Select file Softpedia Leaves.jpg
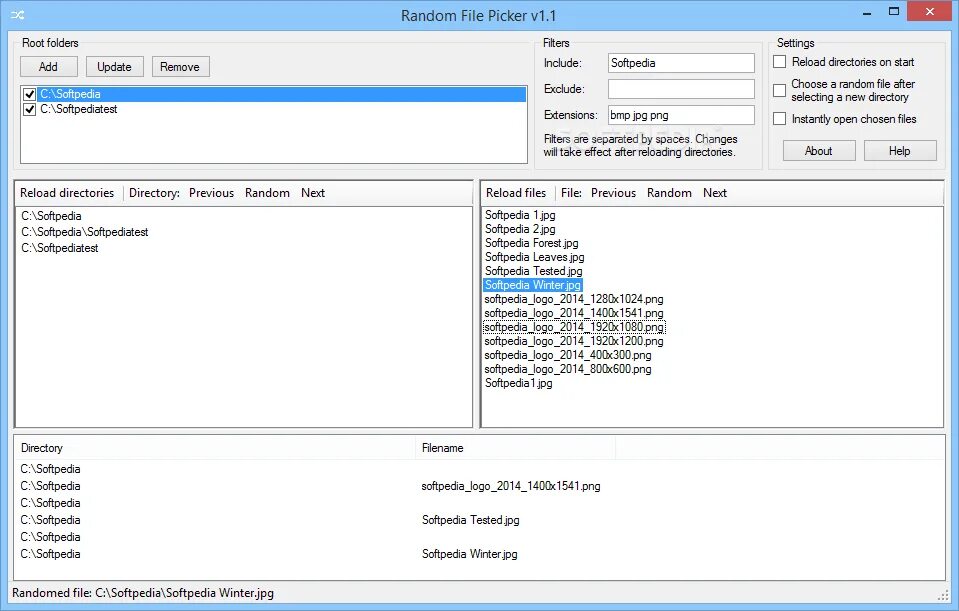This screenshot has width=959, height=611. (535, 257)
